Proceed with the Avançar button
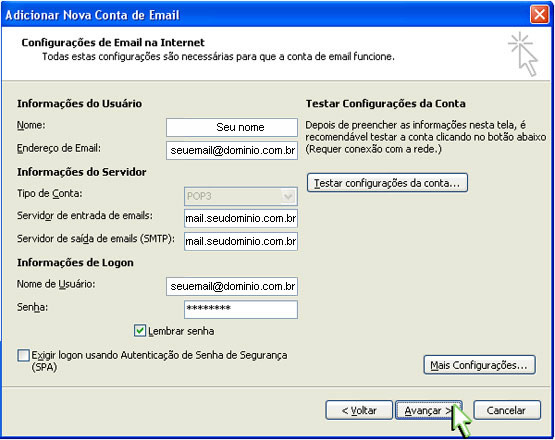This screenshot has width=555, height=440. [428, 410]
